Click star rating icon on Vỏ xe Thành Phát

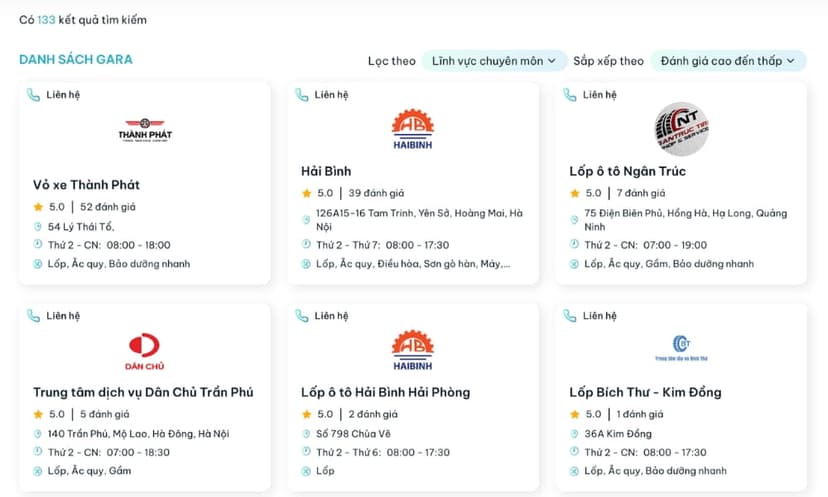coord(38,207)
